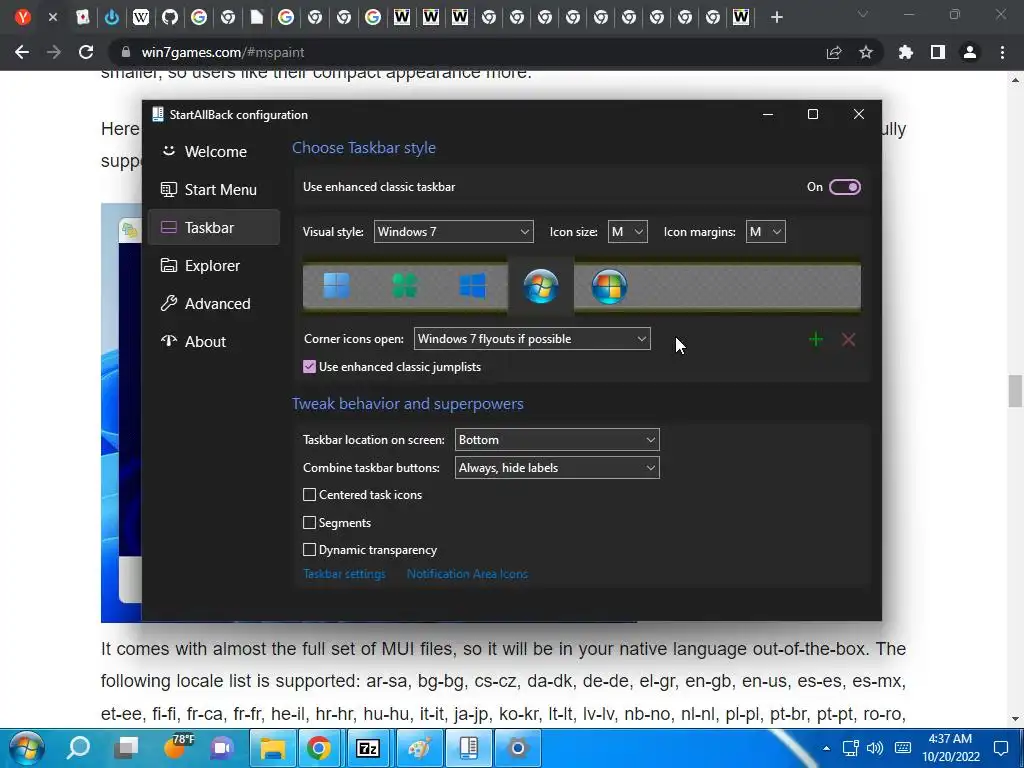Select the Windows 10 flat logo orb
1024x768 pixels.
coord(472,286)
